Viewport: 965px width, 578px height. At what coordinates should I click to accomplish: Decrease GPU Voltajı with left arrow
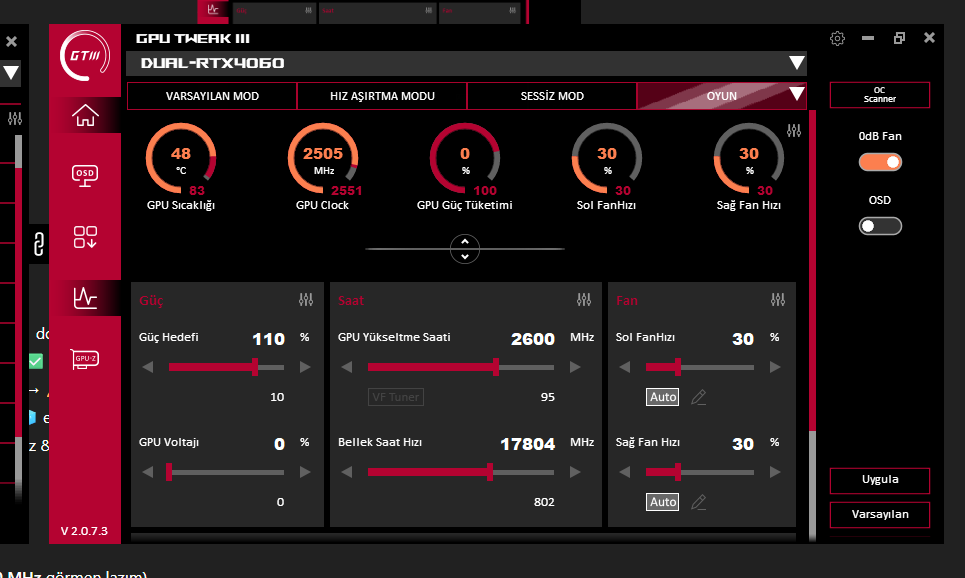click(x=148, y=472)
